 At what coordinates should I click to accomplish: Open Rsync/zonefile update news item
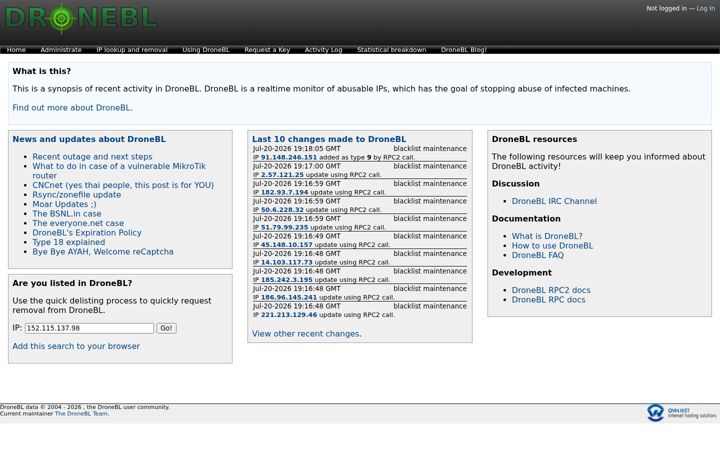tap(77, 195)
